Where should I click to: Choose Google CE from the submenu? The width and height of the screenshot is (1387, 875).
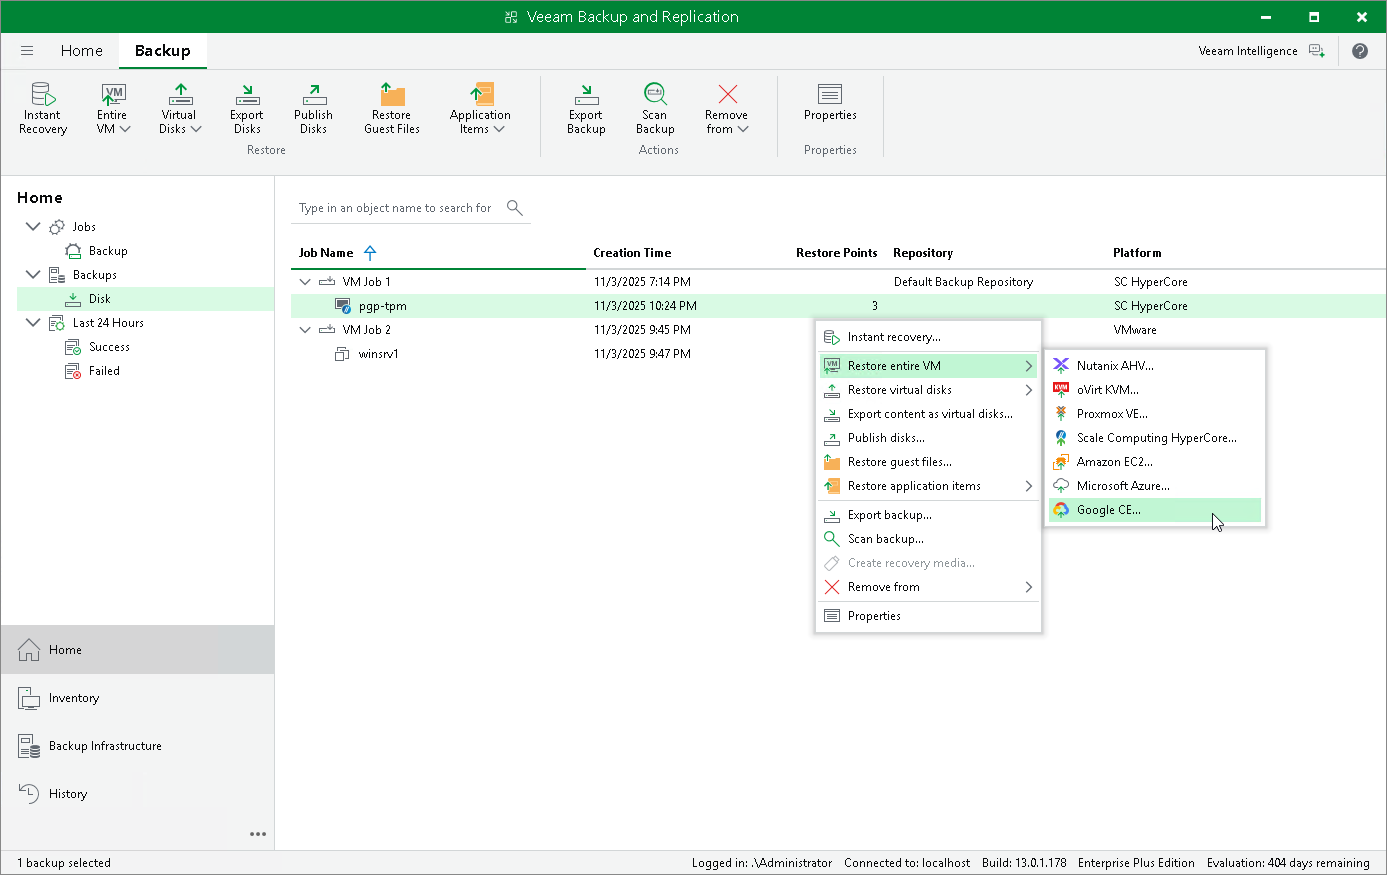click(1108, 510)
